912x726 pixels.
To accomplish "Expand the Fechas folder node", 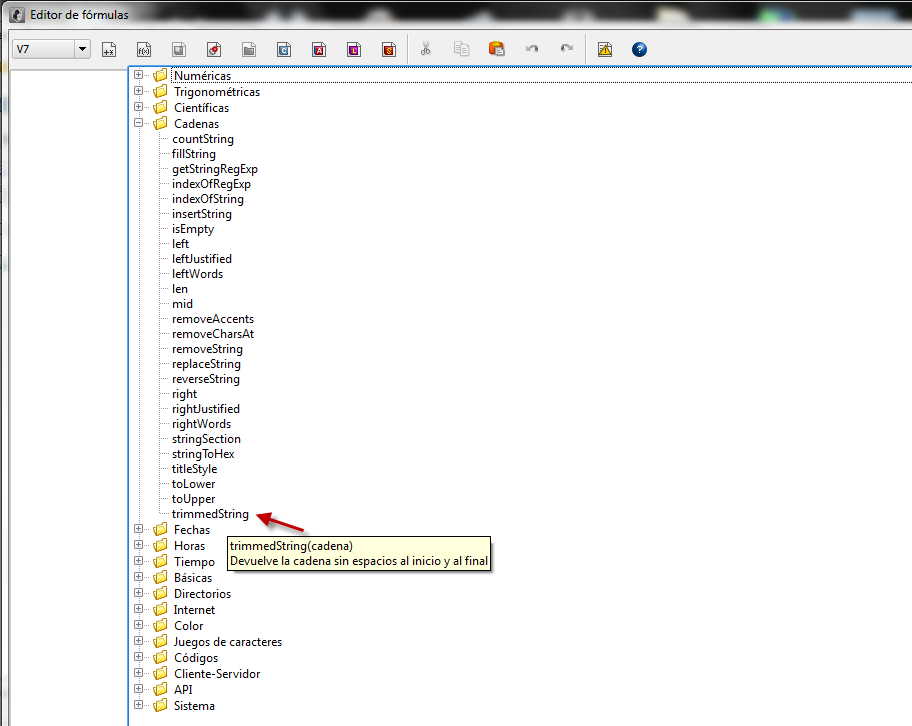I will coord(138,529).
